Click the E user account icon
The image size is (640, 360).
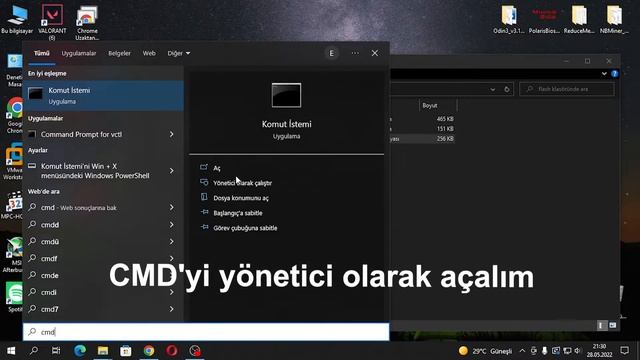pos(331,53)
